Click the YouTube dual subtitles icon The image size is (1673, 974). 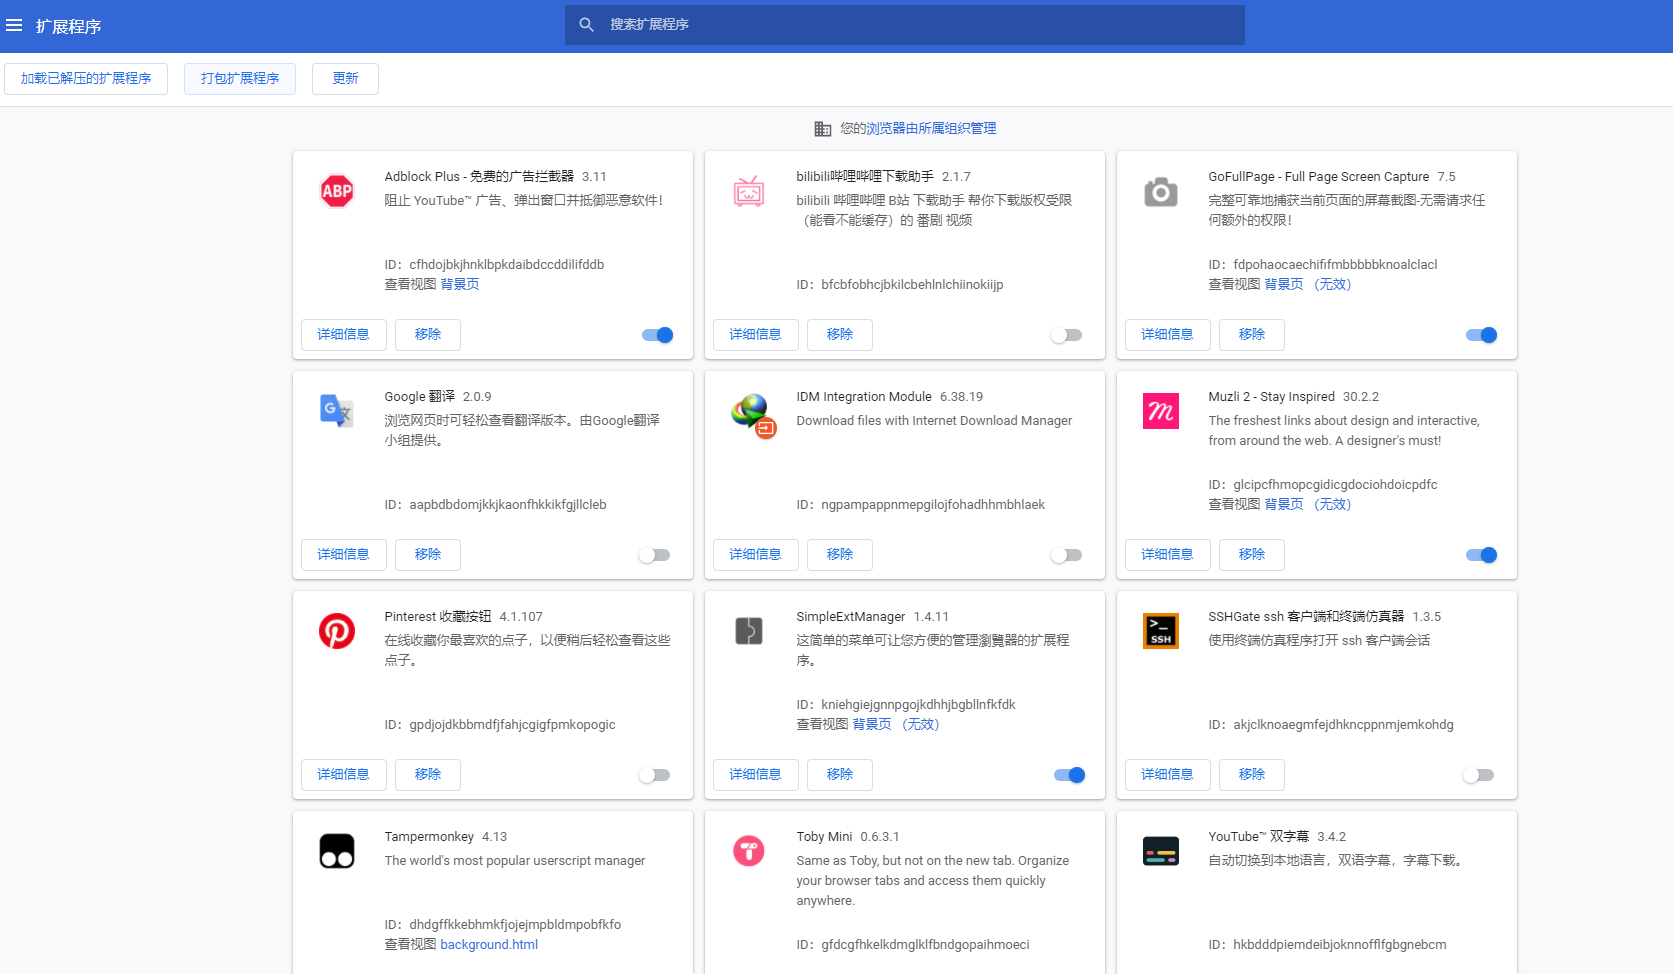1161,850
